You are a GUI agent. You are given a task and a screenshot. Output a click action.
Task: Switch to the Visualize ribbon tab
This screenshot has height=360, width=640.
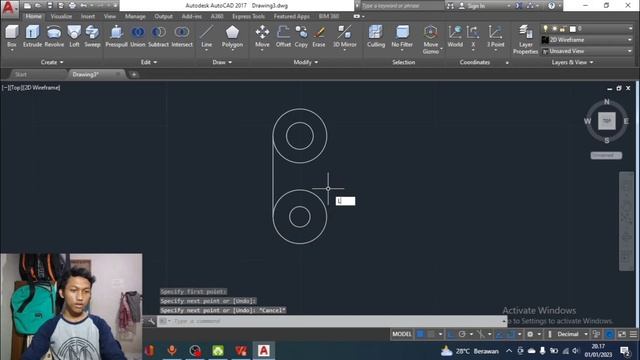click(61, 16)
